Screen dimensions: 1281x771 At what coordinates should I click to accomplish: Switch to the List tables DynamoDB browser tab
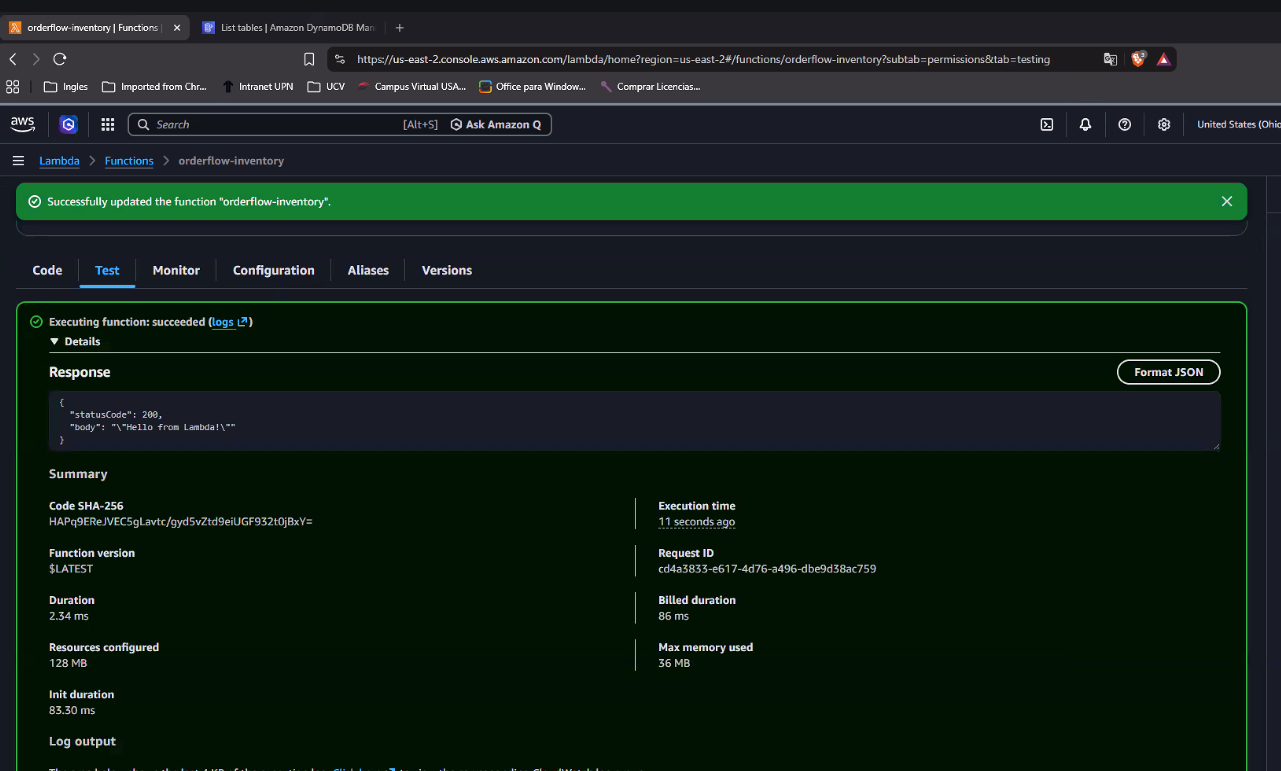(x=288, y=27)
